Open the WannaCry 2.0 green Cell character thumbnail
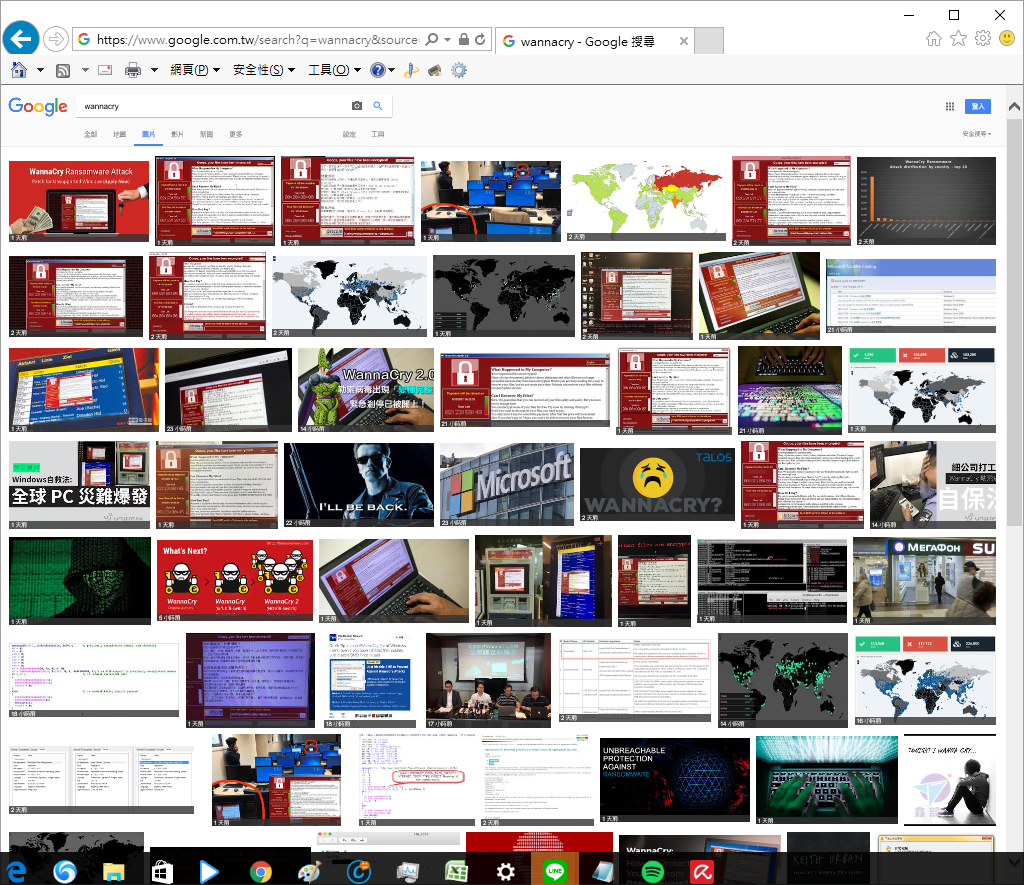Viewport: 1024px width, 885px height. (366, 390)
